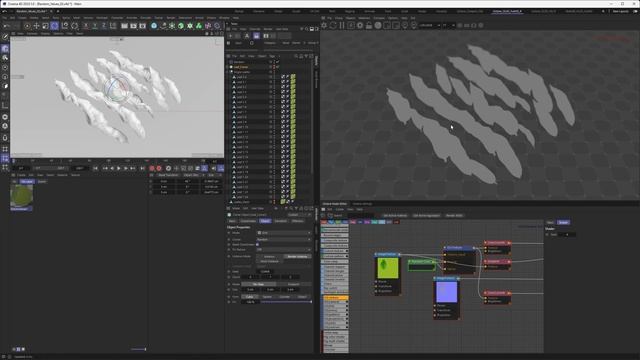Select the orange highlighted node list entry
Image resolution: width=640 pixels, height=360 pixels.
pos(336,298)
